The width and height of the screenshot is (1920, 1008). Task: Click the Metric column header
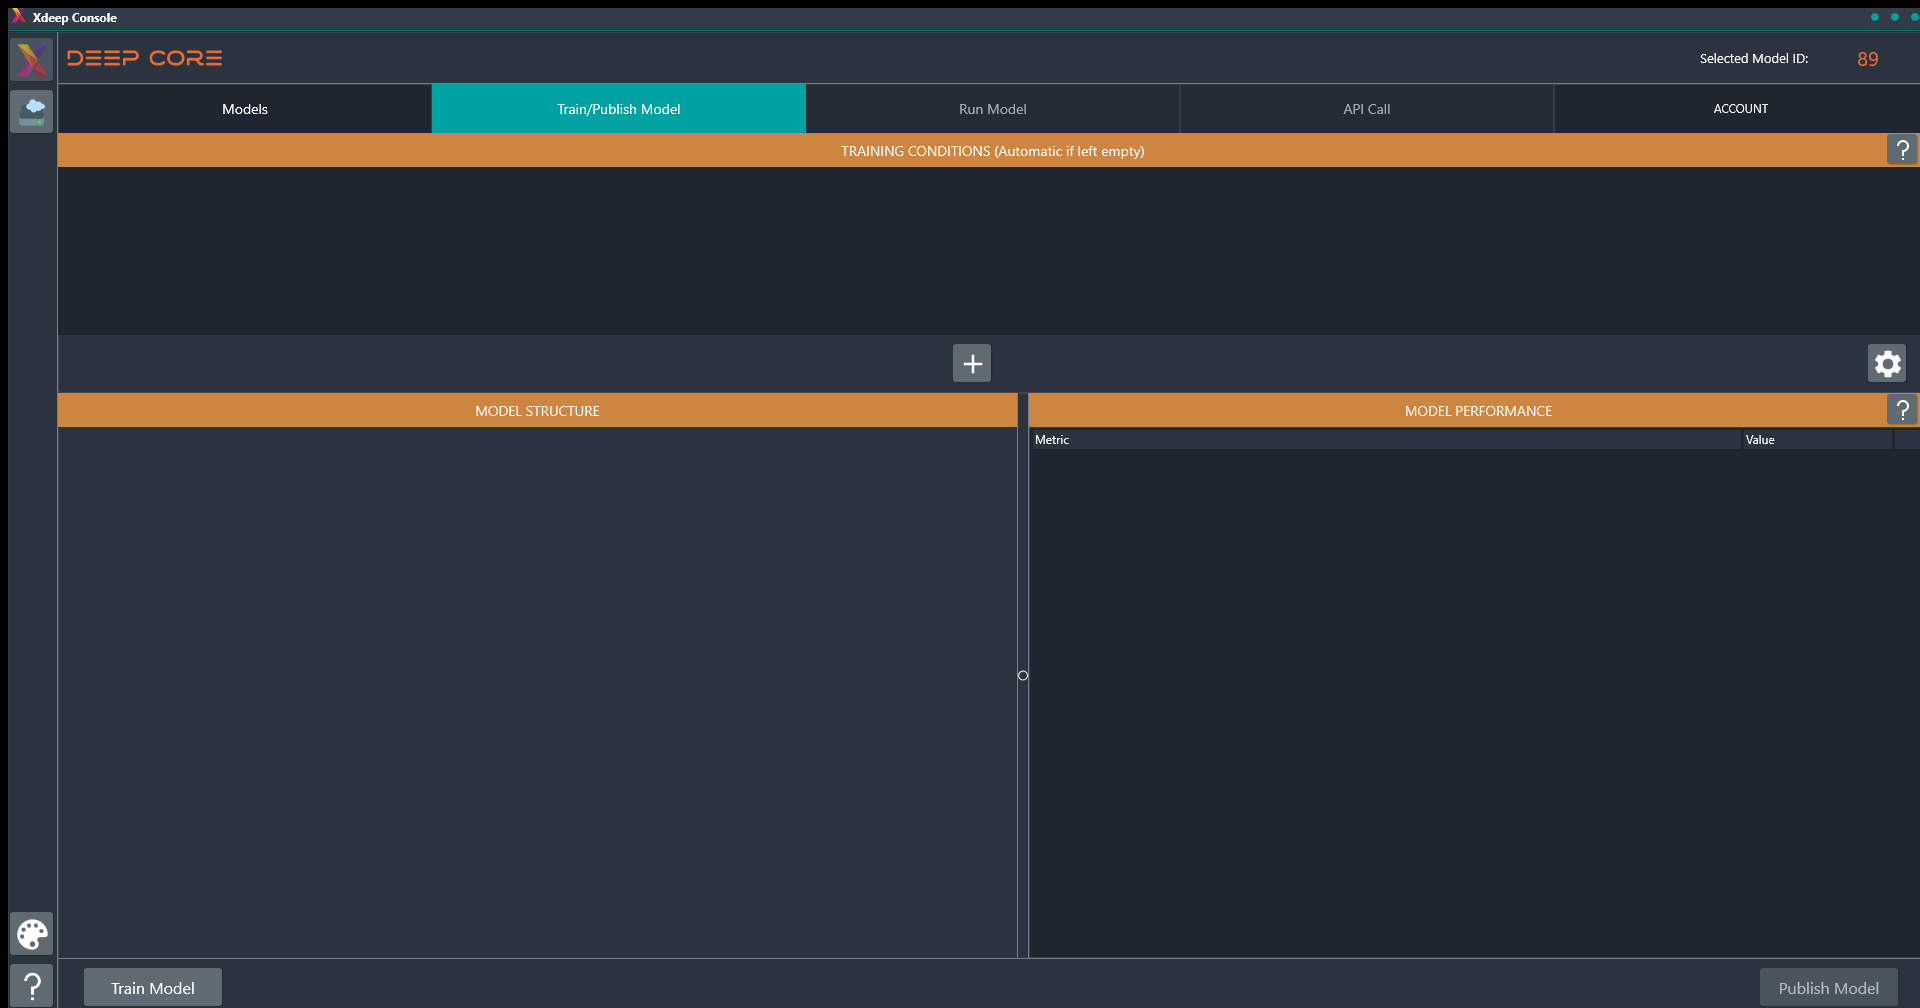tap(1385, 440)
